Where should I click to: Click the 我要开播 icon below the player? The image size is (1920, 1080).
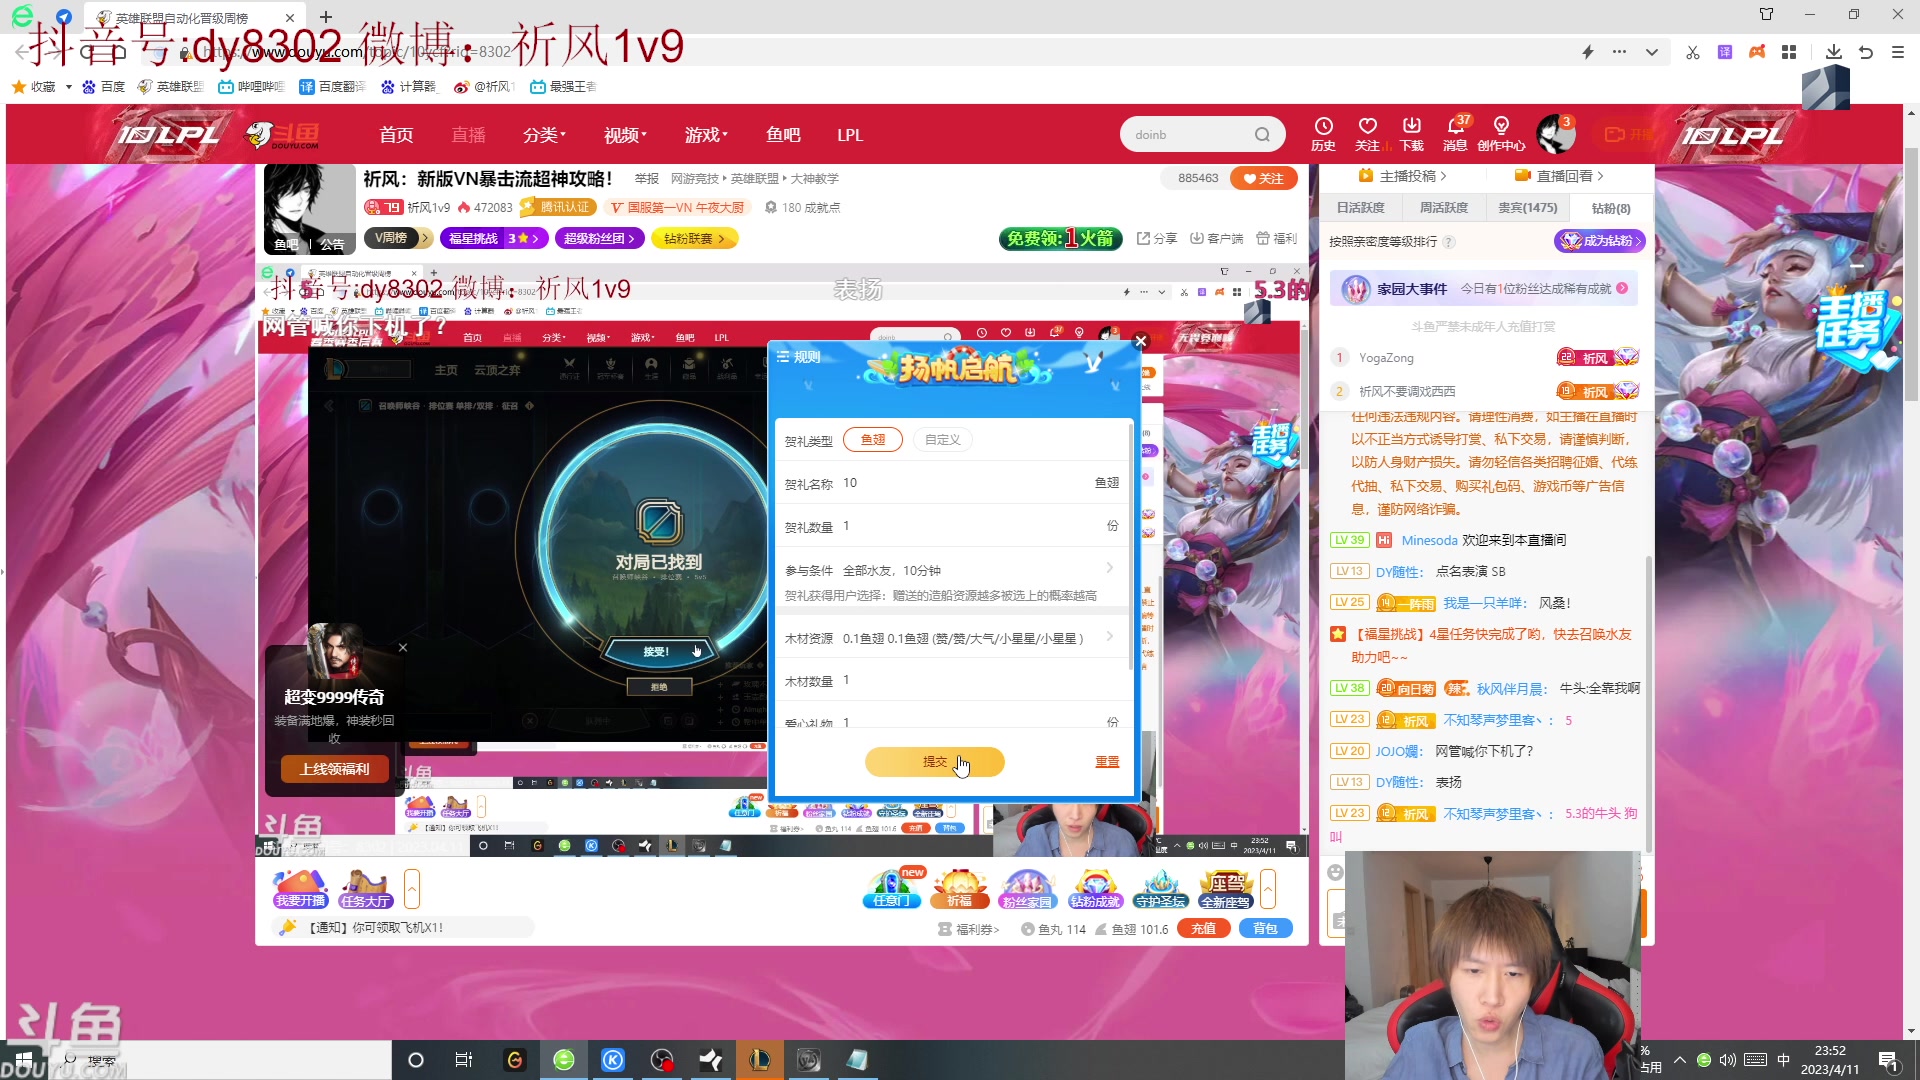[301, 888]
